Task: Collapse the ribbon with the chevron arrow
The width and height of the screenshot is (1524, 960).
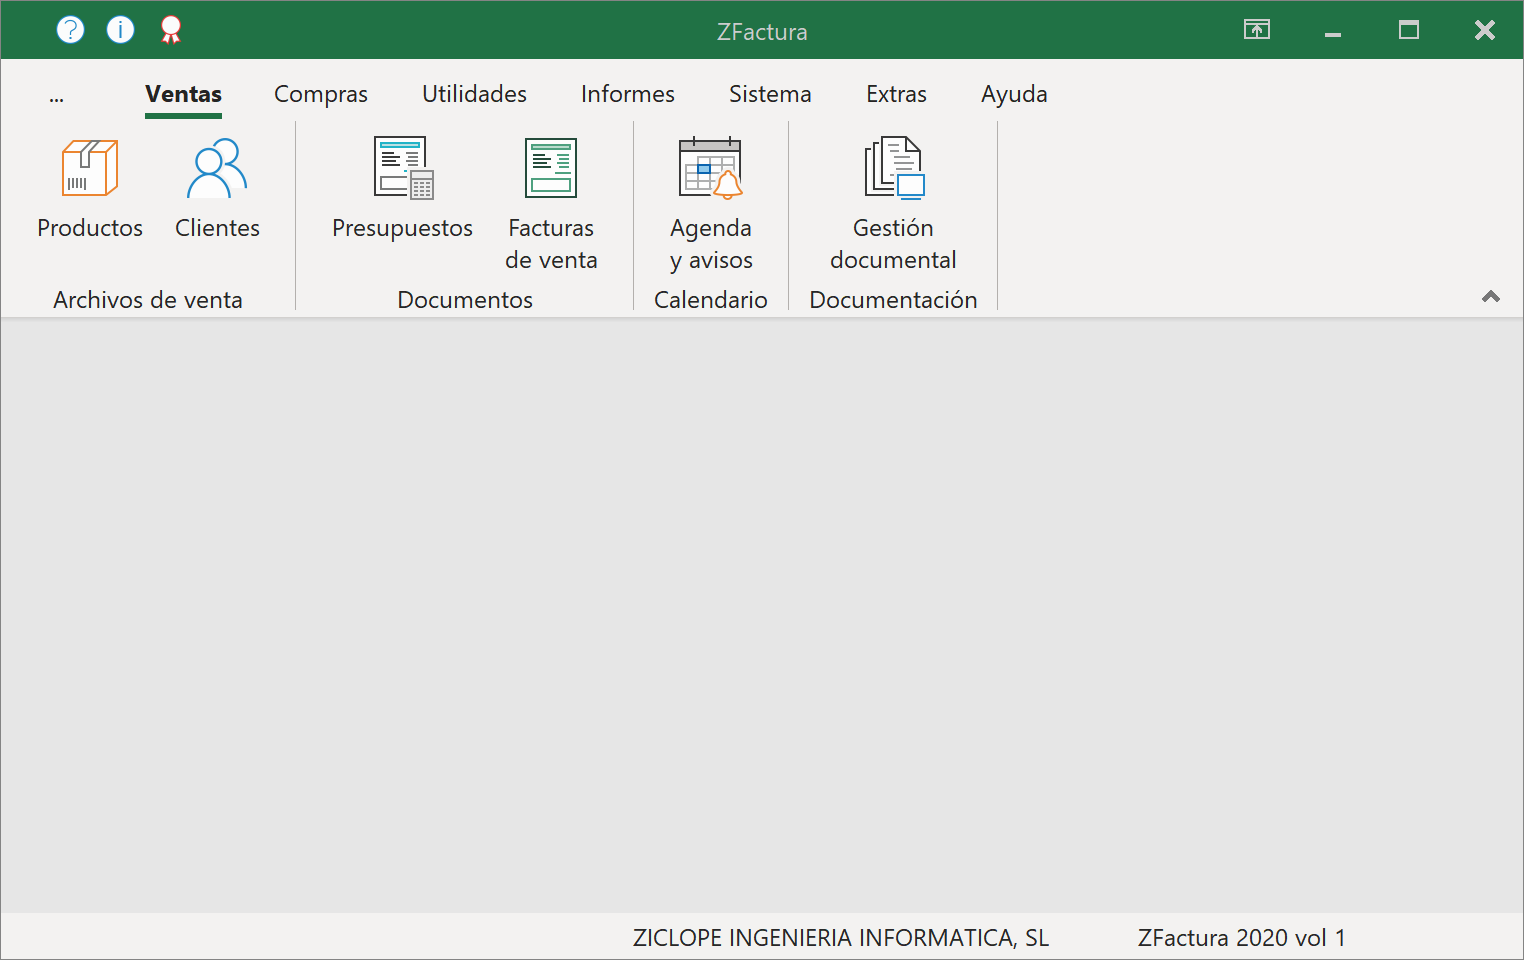Action: coord(1490,297)
